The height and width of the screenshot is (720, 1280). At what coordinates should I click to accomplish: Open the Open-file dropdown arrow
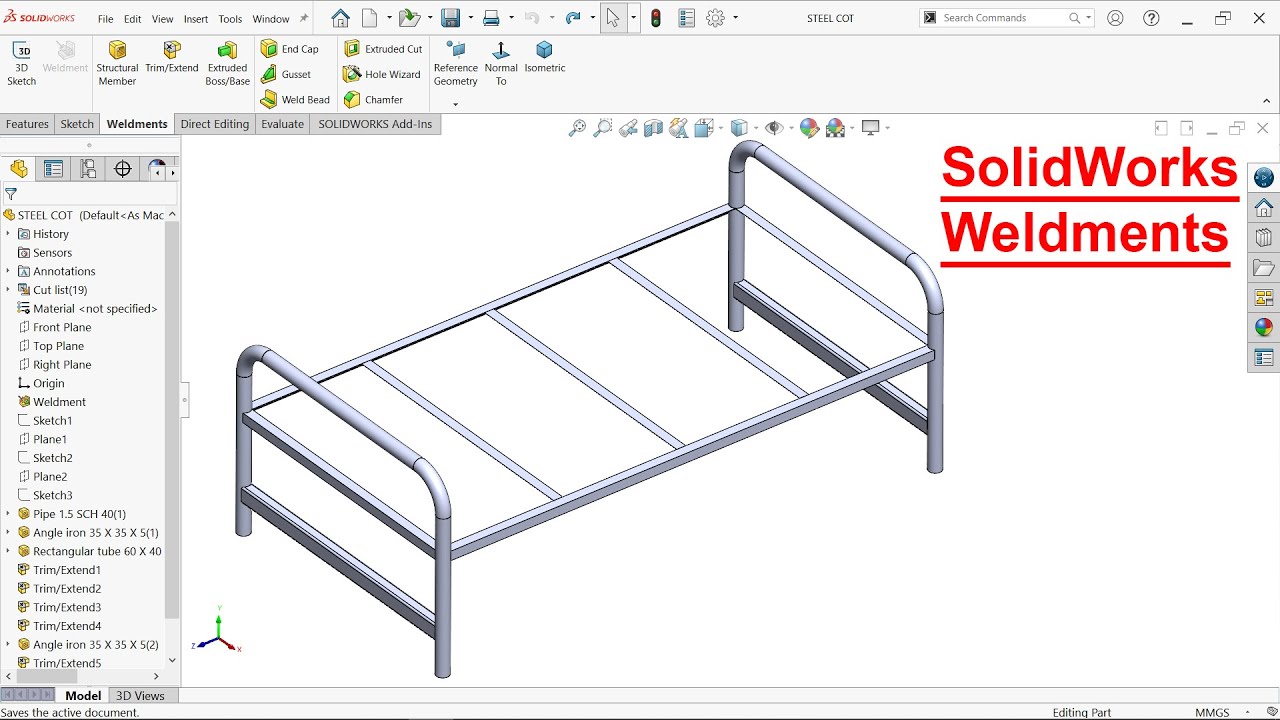pos(428,18)
